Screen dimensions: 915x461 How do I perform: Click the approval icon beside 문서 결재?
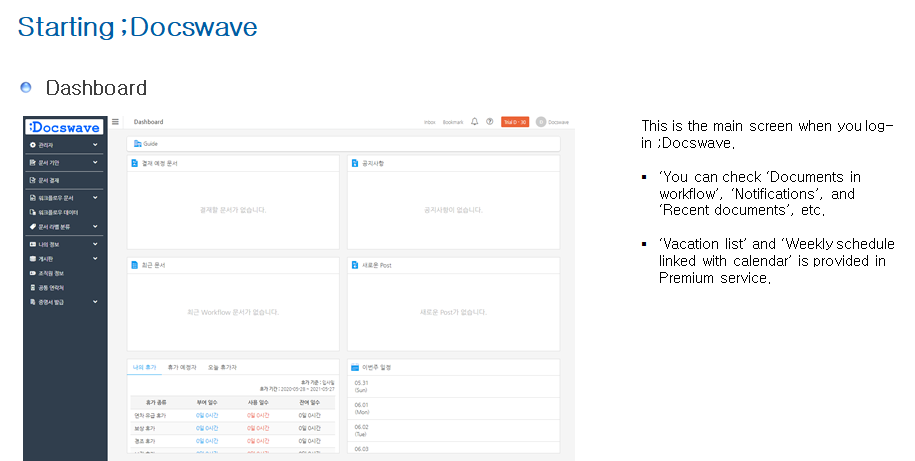(33, 180)
